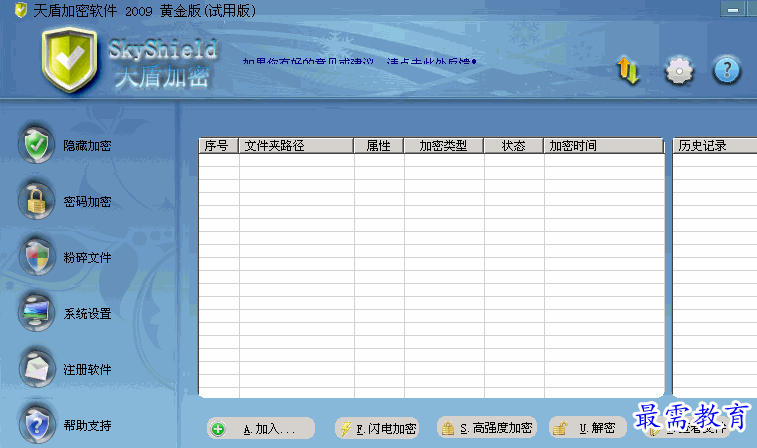
Task: Click the F.闪电加密 button
Action: coord(377,428)
